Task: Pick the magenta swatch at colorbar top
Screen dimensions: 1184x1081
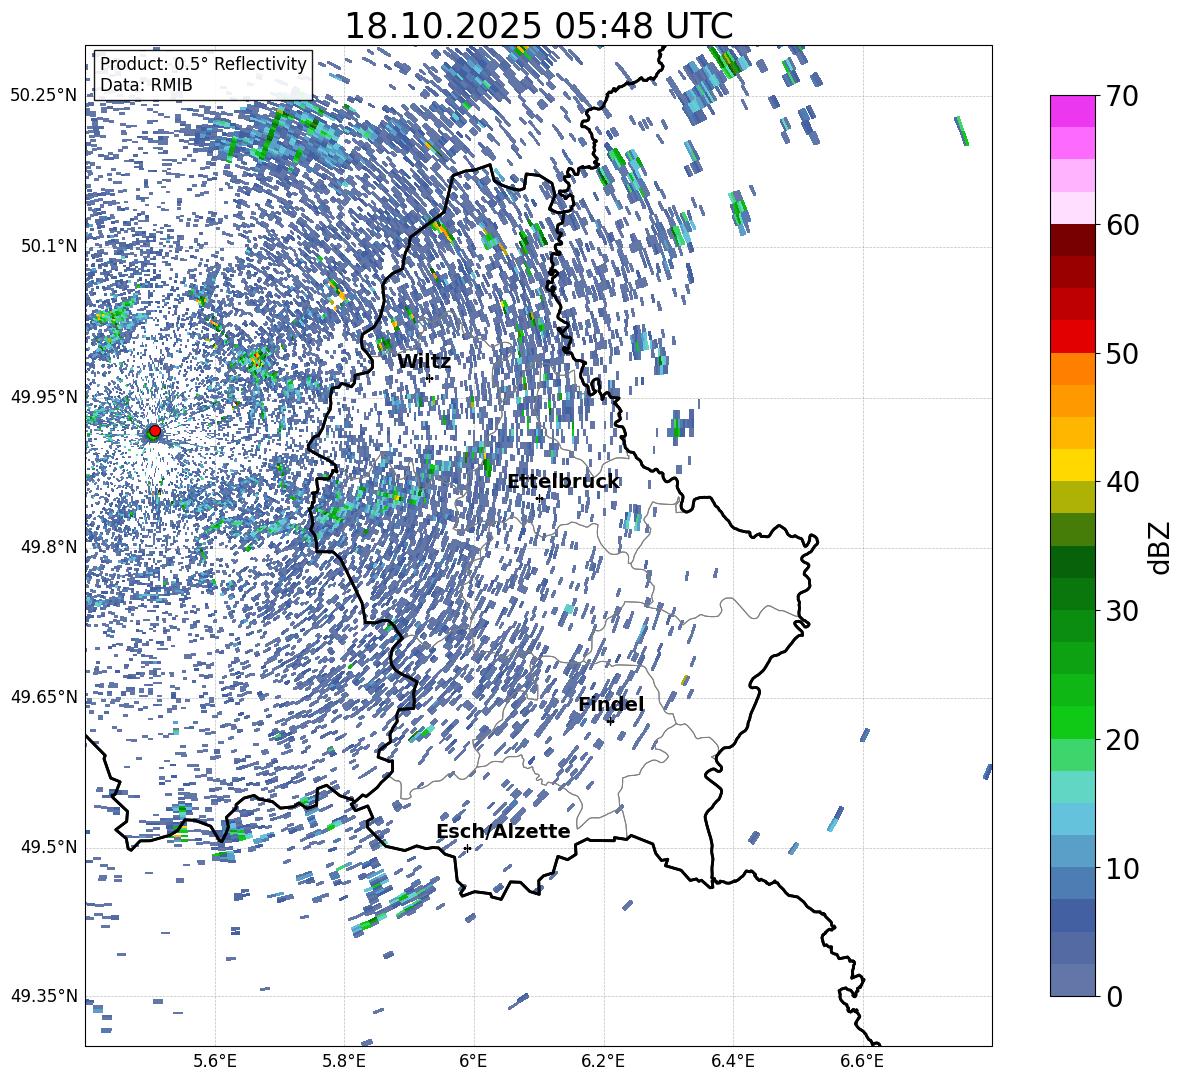Action: tap(1072, 111)
